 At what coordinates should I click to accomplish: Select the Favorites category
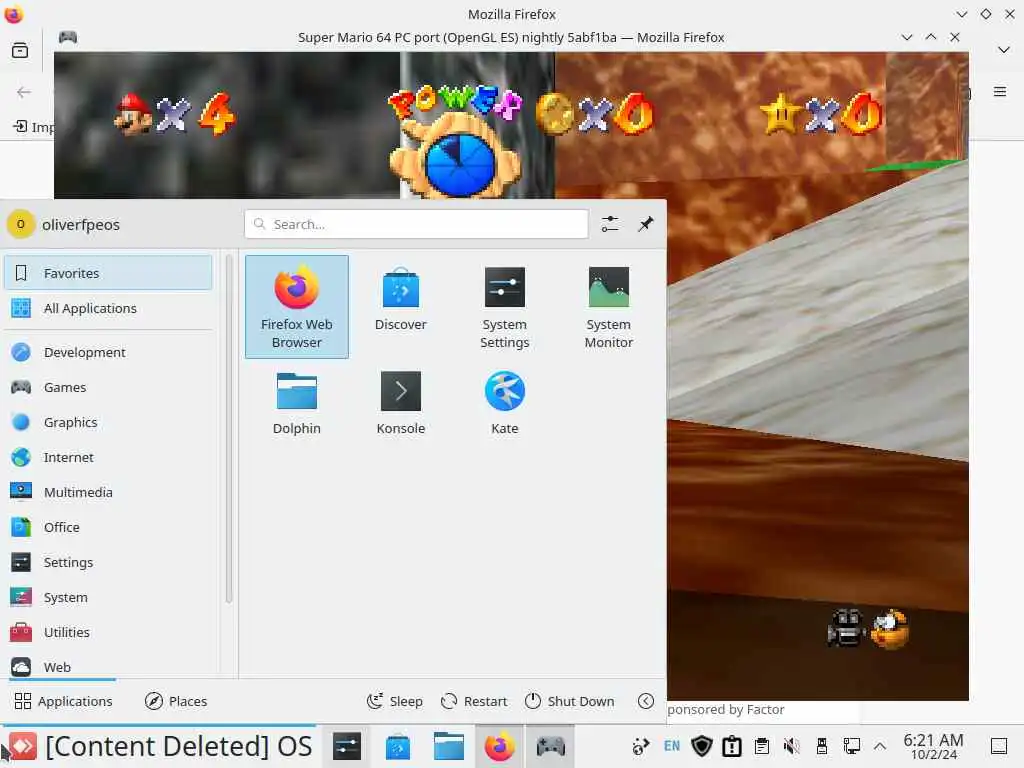pos(108,273)
